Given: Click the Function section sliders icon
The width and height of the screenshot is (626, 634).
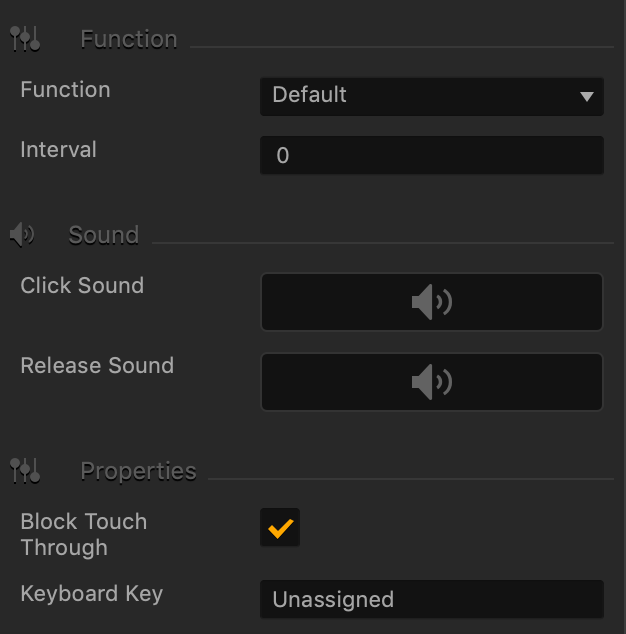Looking at the screenshot, I should point(25,39).
